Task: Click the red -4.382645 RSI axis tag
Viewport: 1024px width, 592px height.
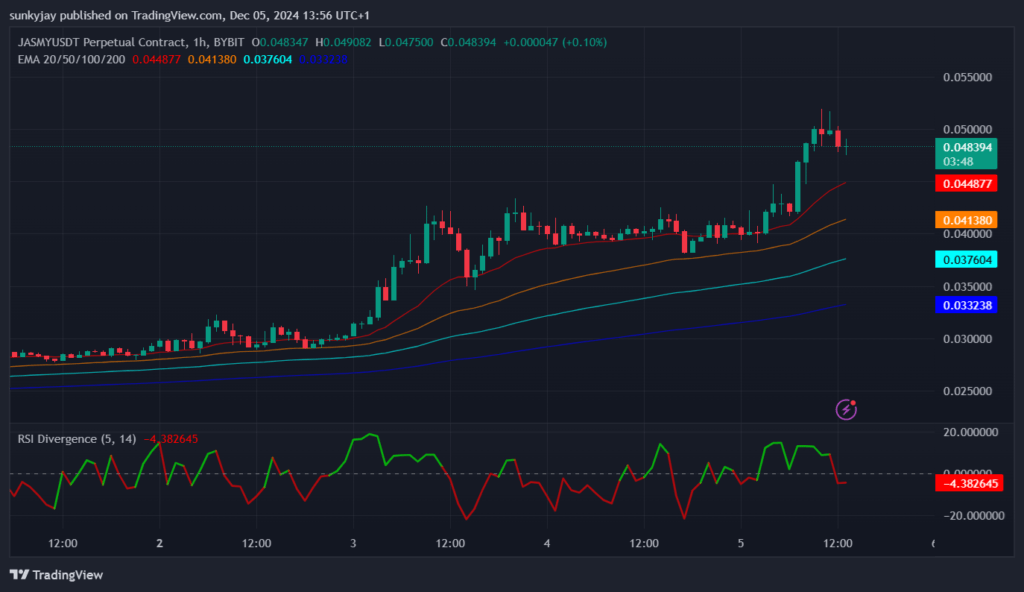Action: pos(967,483)
